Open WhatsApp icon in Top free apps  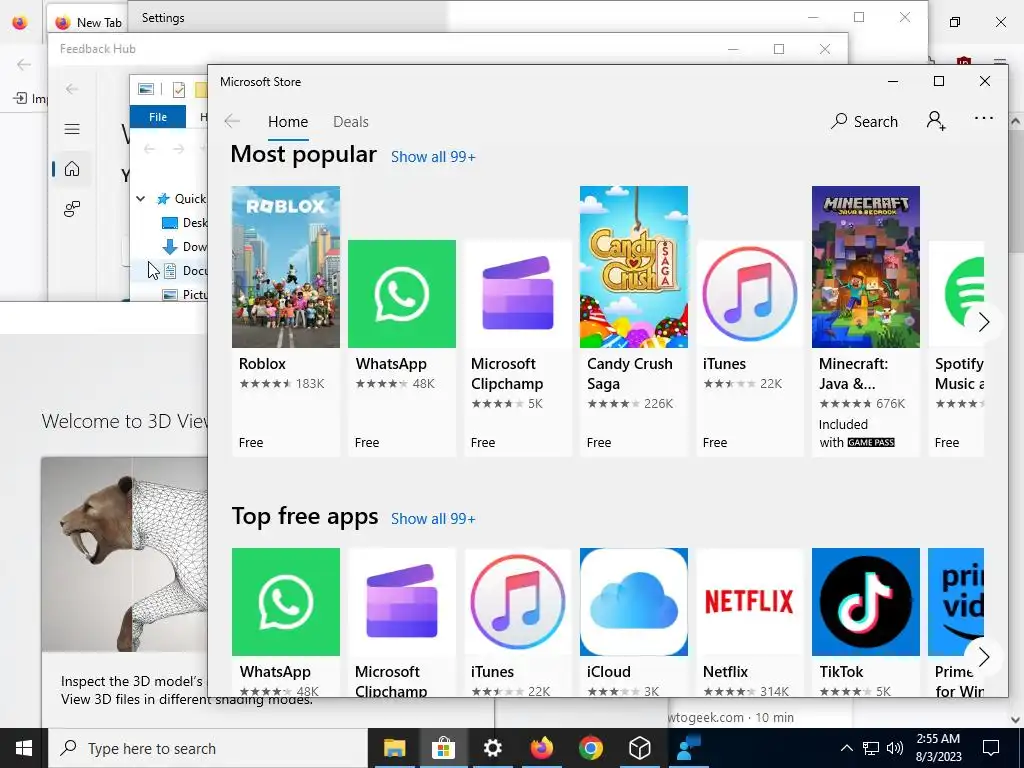tap(285, 601)
